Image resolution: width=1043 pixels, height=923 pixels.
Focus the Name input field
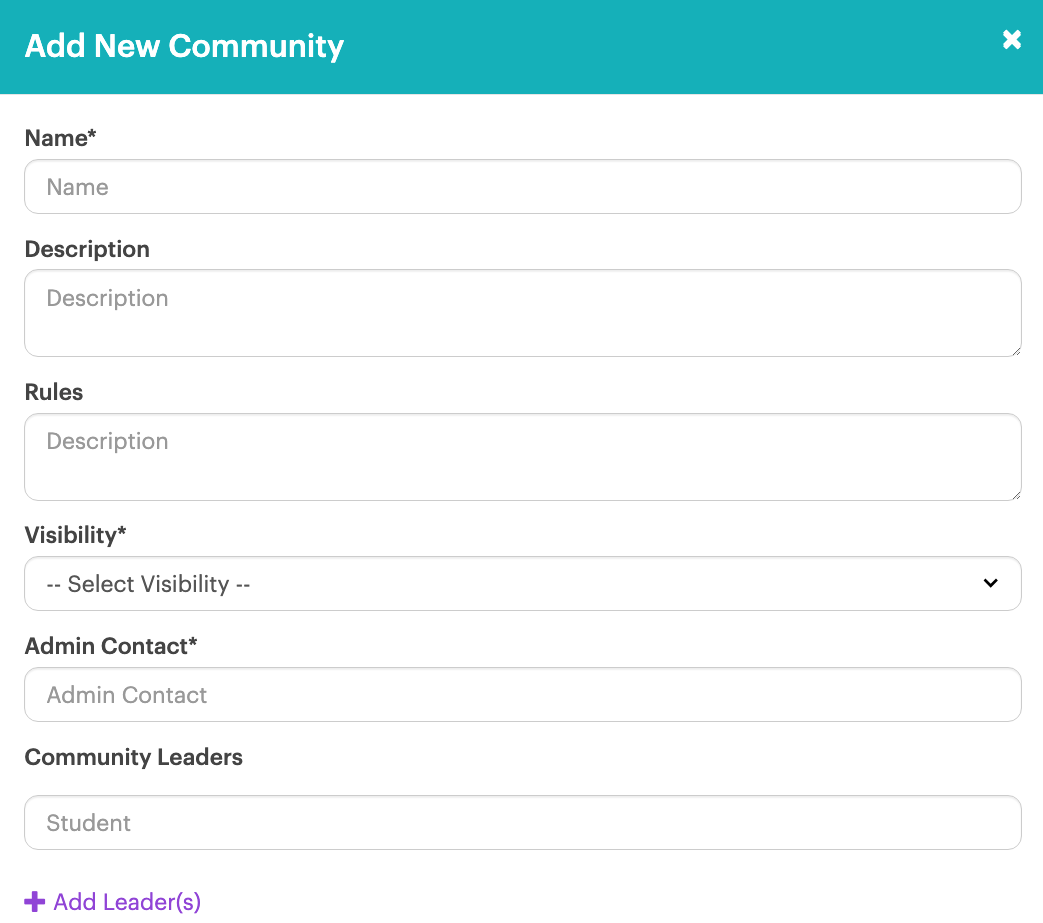click(522, 187)
